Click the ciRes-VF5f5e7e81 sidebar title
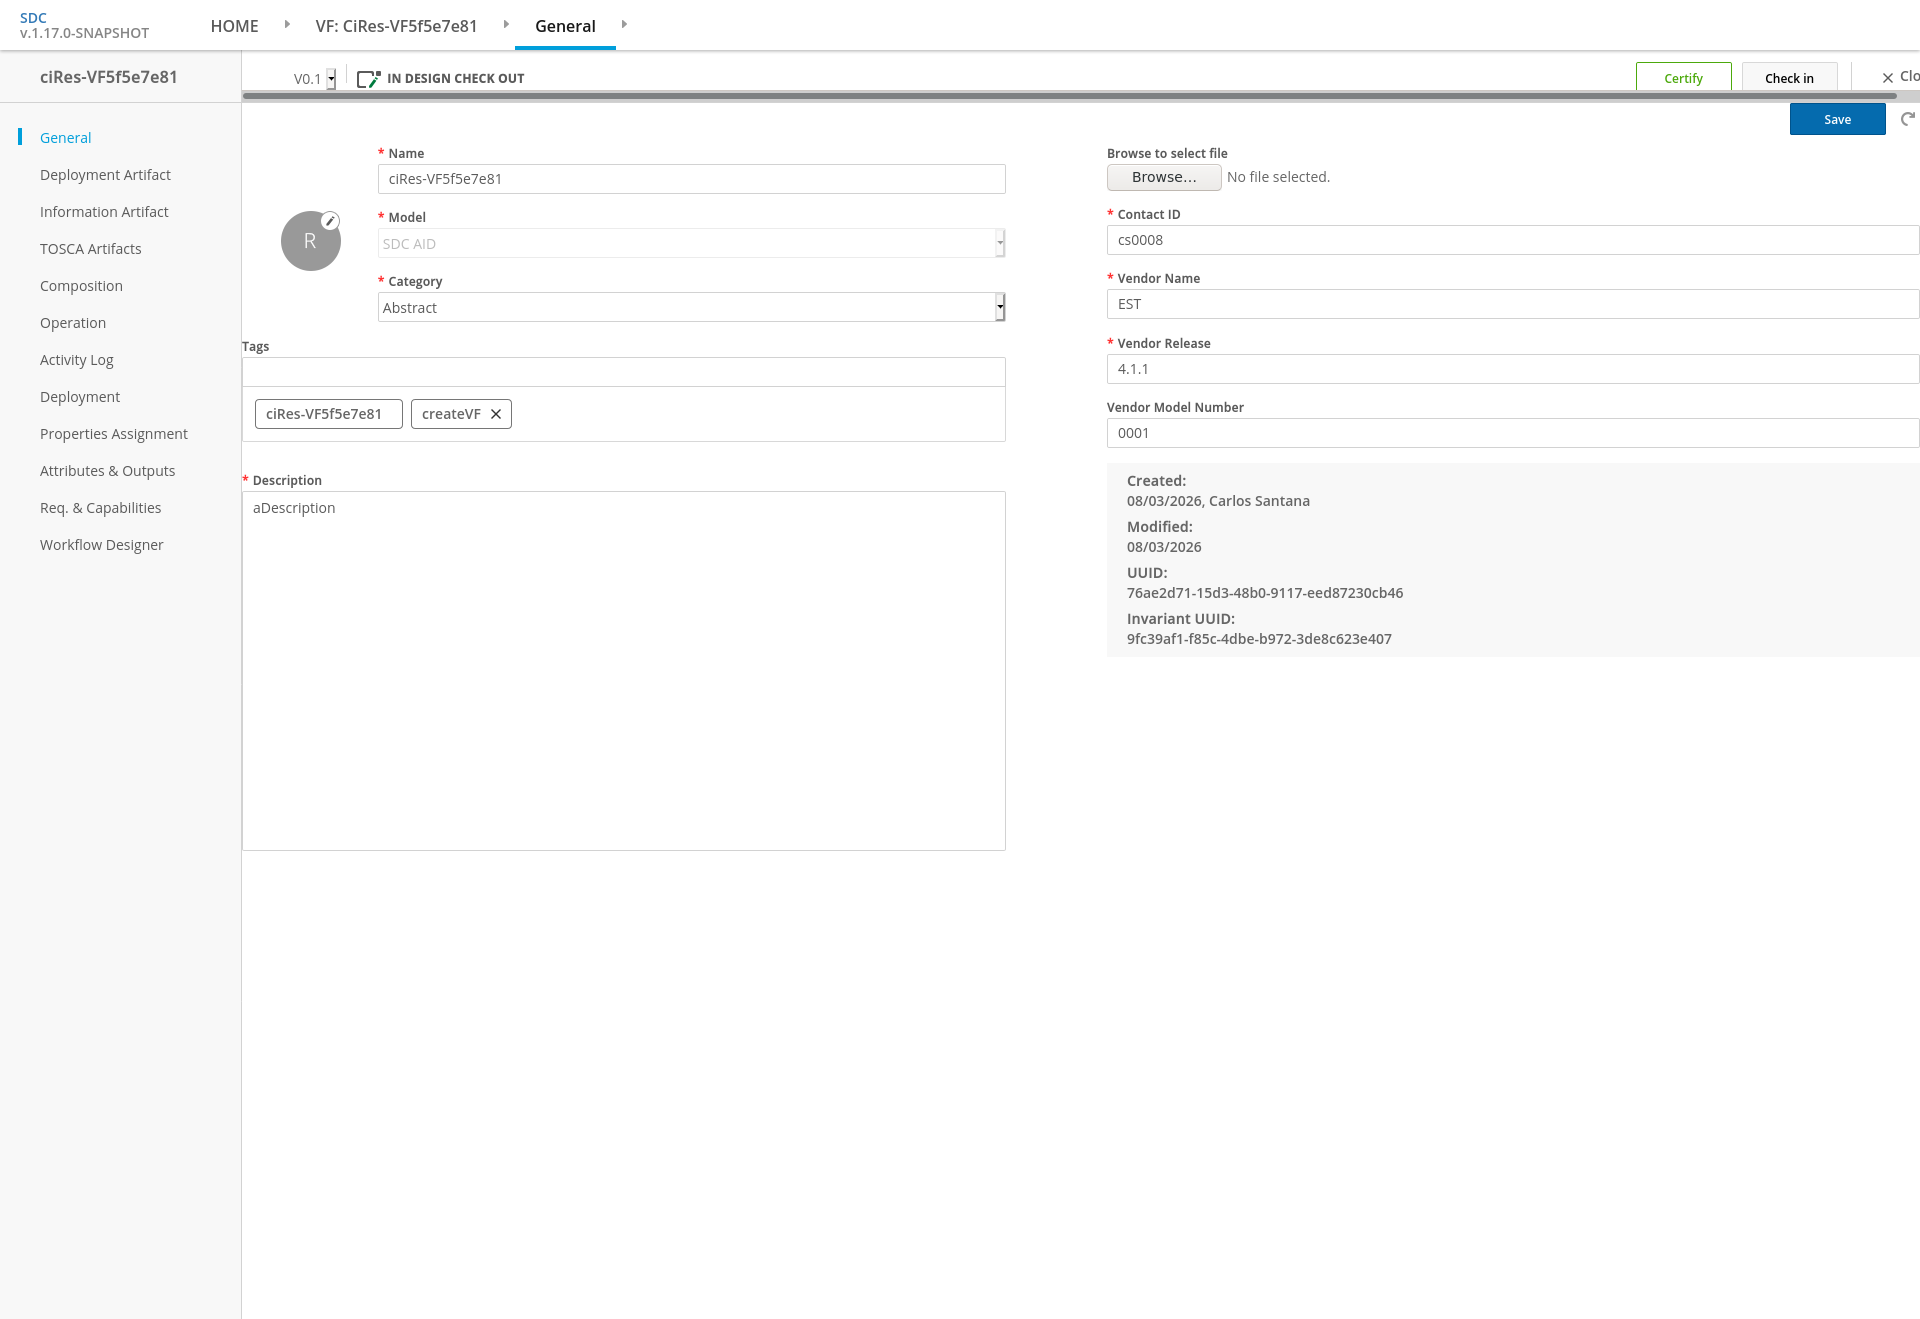Image resolution: width=1920 pixels, height=1319 pixels. [109, 77]
